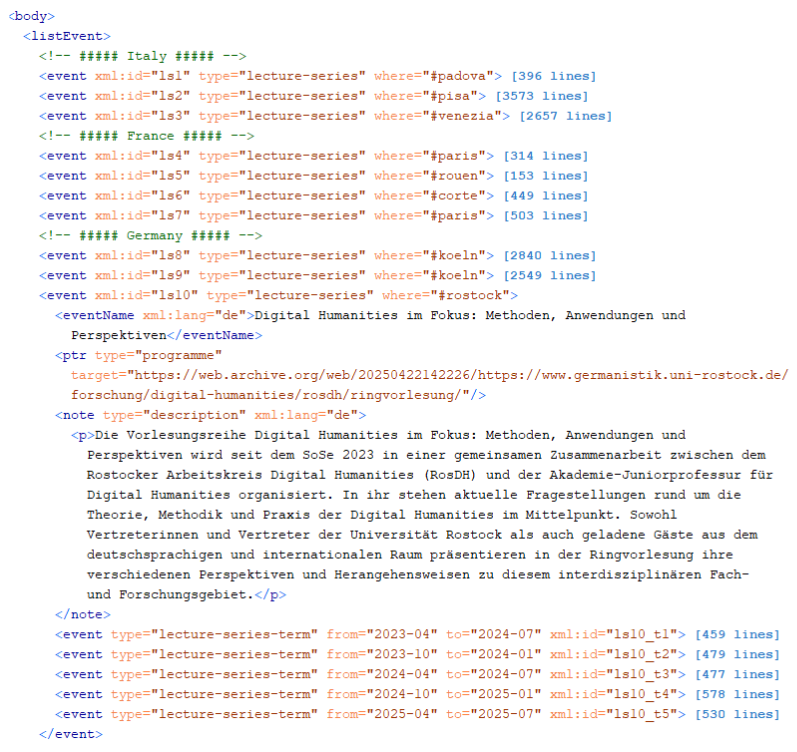Expand folded '[2549 lines]' of event ls9
The height and width of the screenshot is (752, 797).
tap(550, 276)
